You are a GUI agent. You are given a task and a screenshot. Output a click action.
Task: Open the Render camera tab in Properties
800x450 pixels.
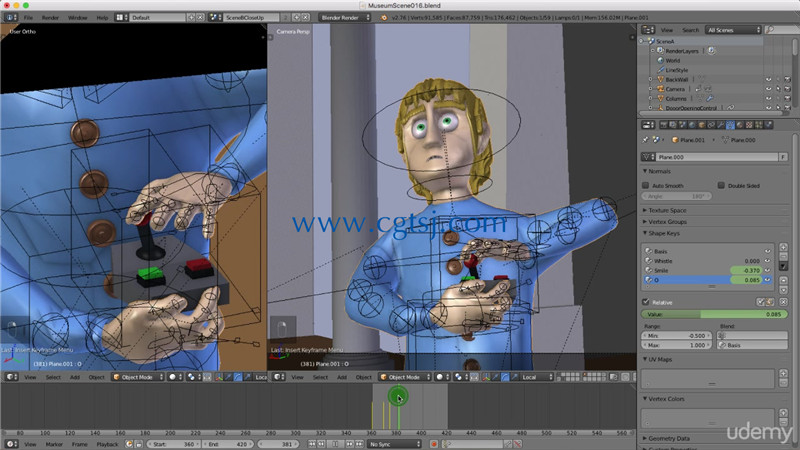[663, 124]
